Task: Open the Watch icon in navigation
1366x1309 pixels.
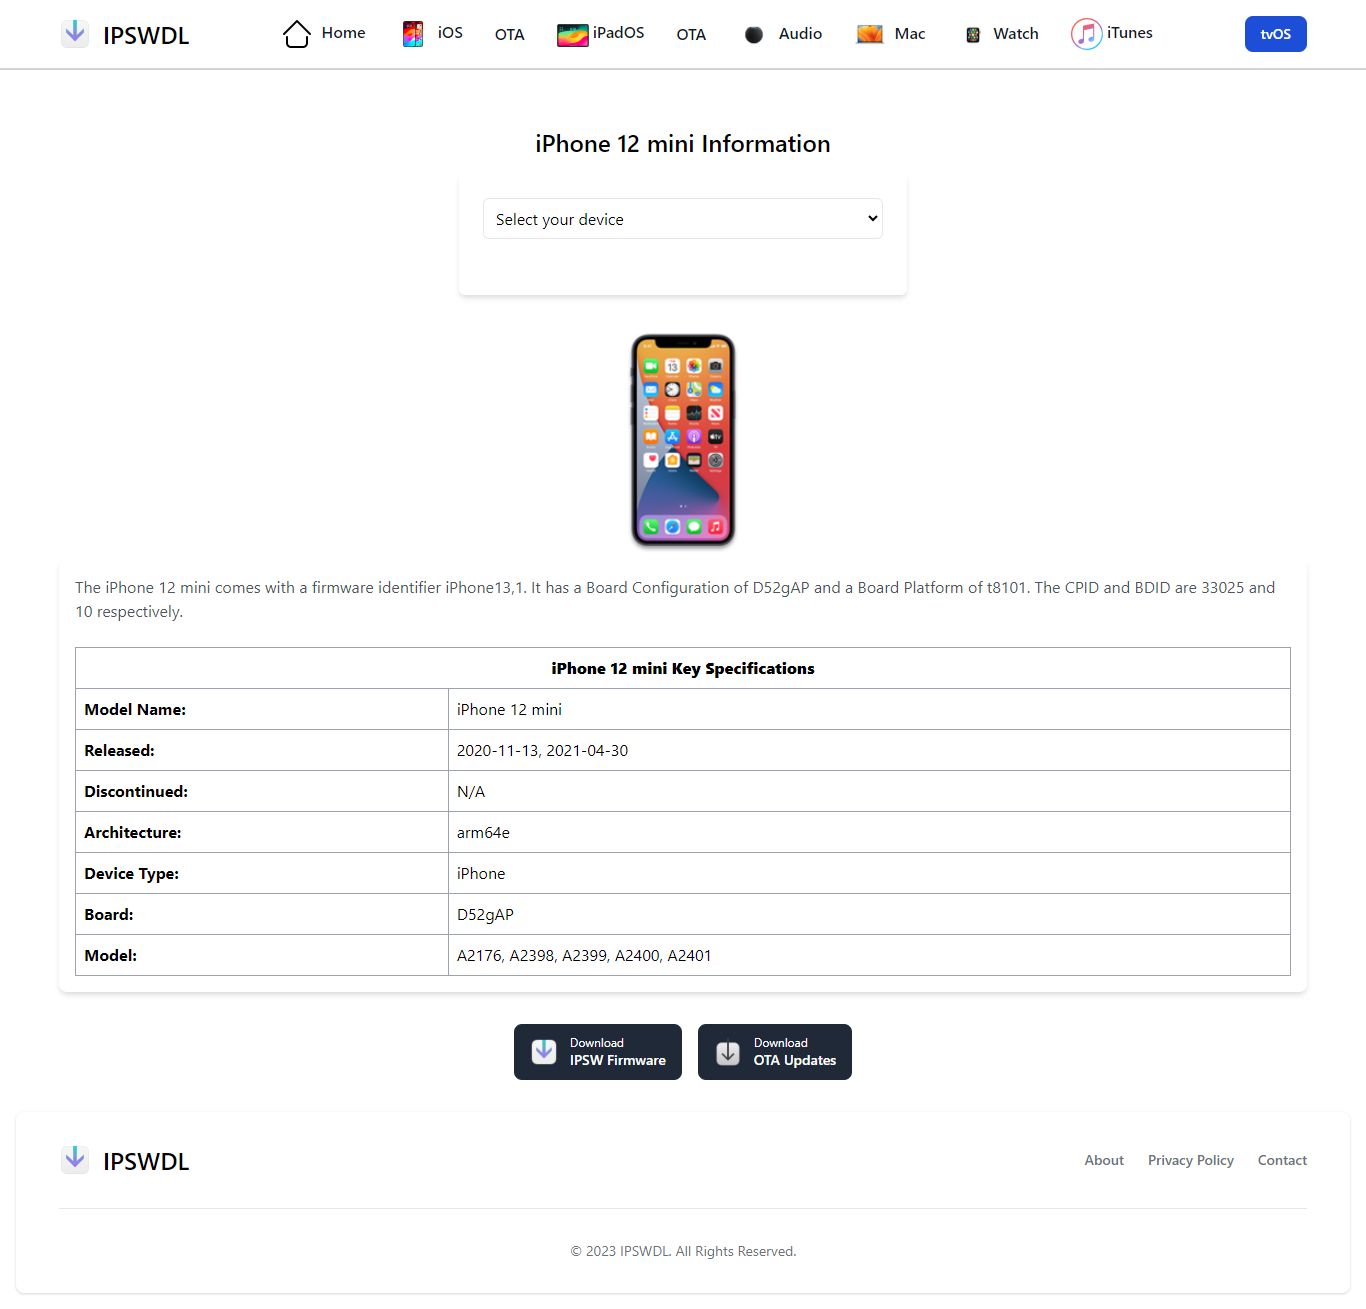Action: tap(973, 35)
